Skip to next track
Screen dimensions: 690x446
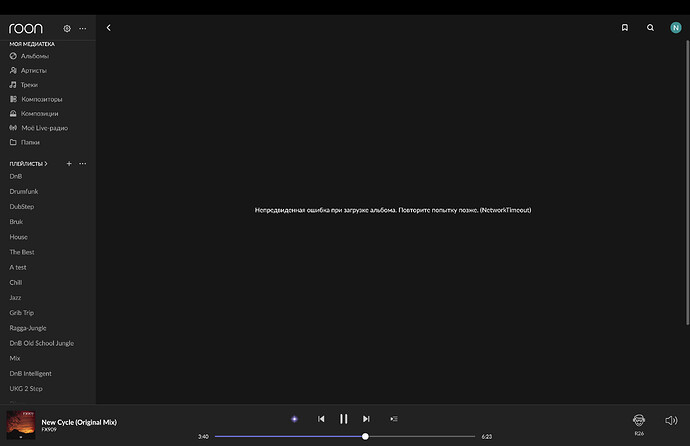tap(366, 419)
